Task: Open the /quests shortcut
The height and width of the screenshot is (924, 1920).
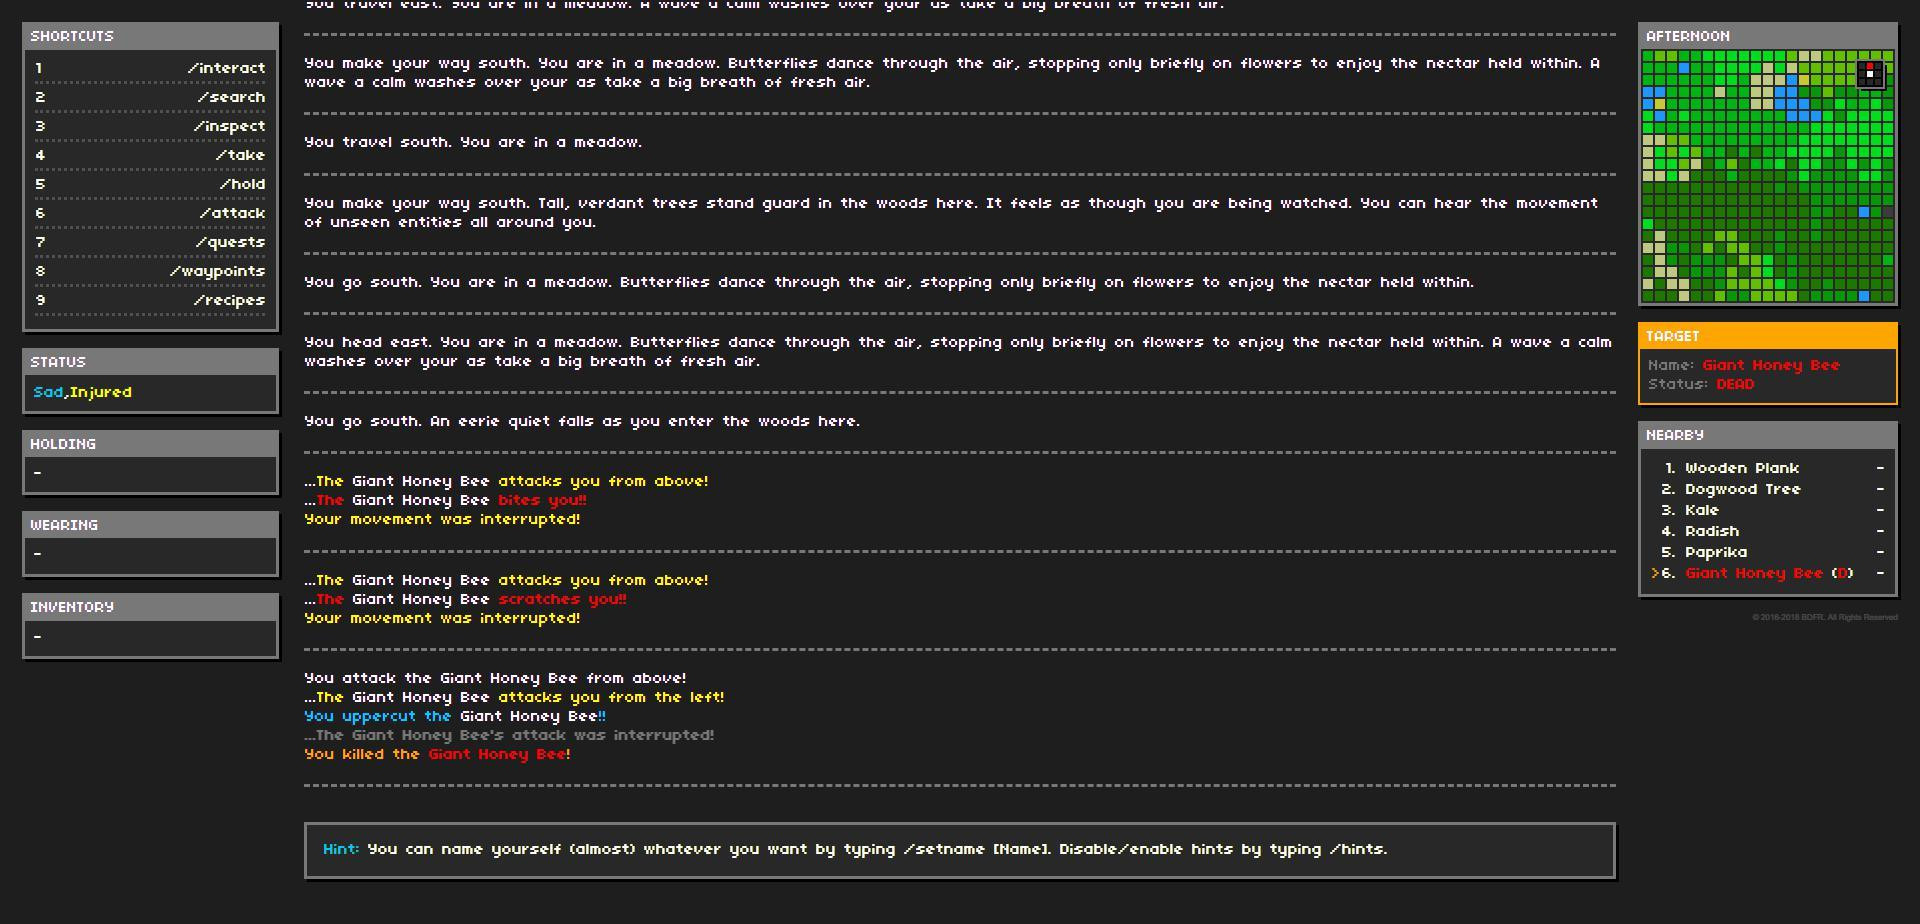Action: pos(150,242)
